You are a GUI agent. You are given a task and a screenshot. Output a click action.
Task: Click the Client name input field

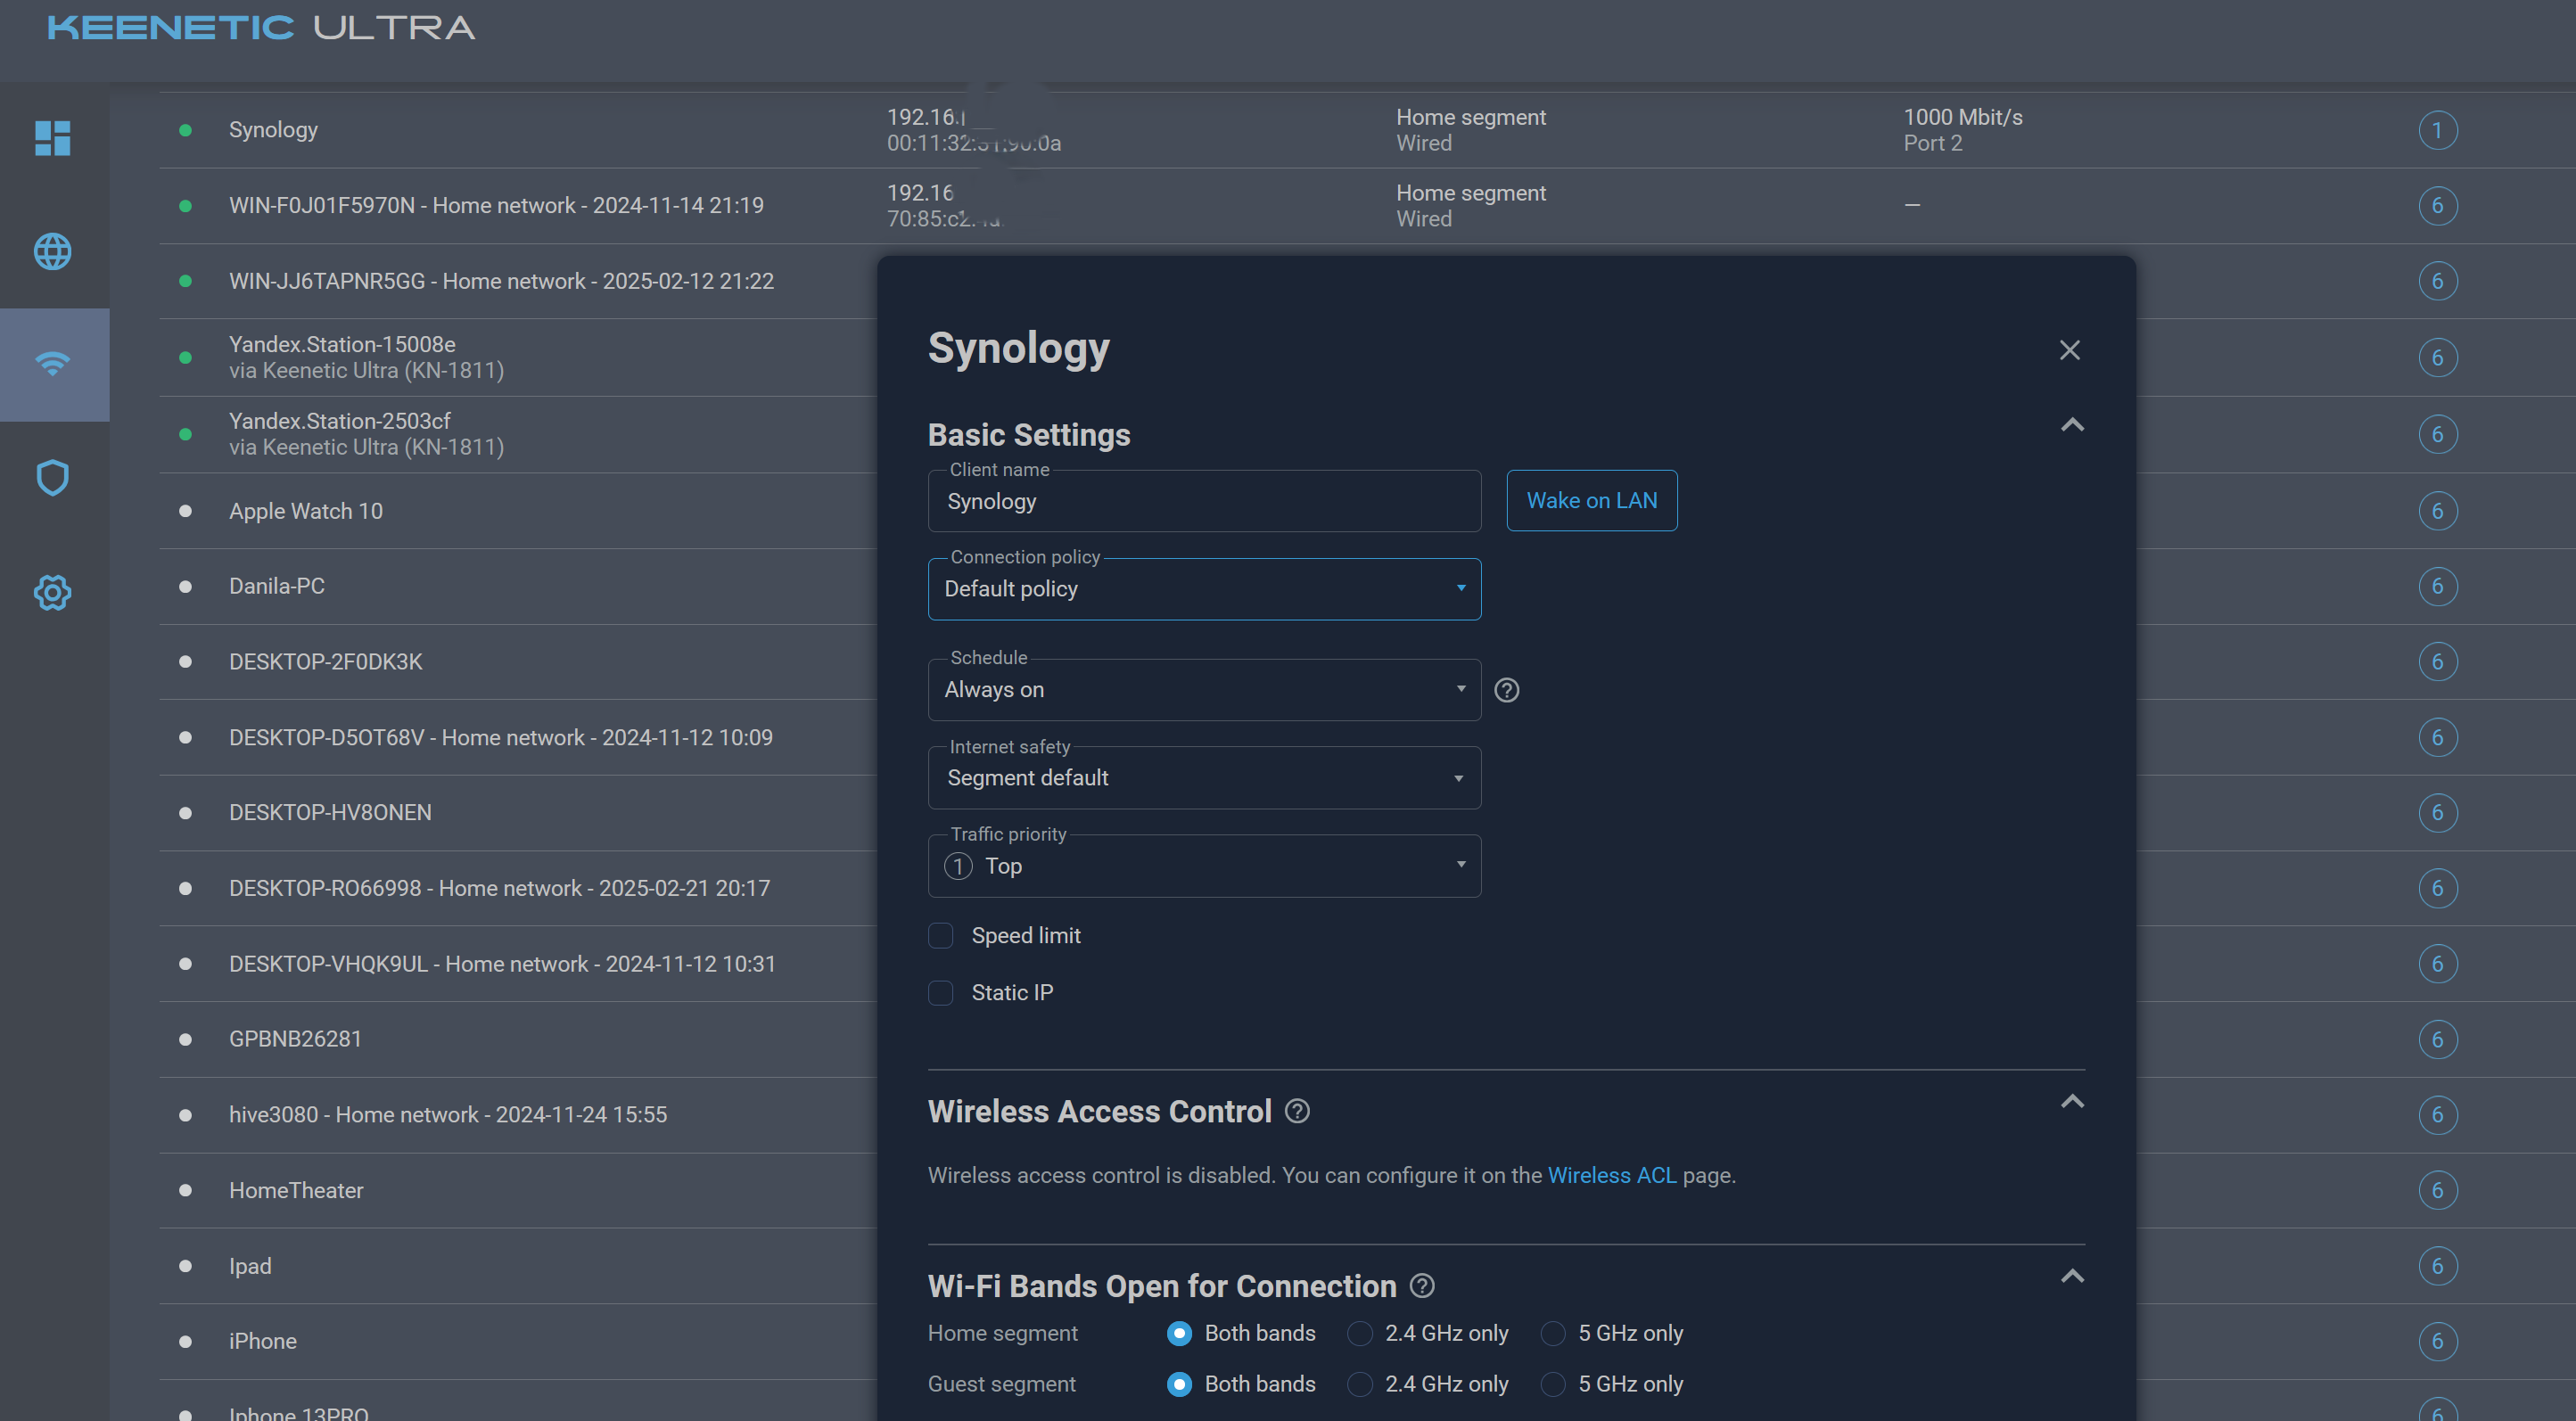1203,502
